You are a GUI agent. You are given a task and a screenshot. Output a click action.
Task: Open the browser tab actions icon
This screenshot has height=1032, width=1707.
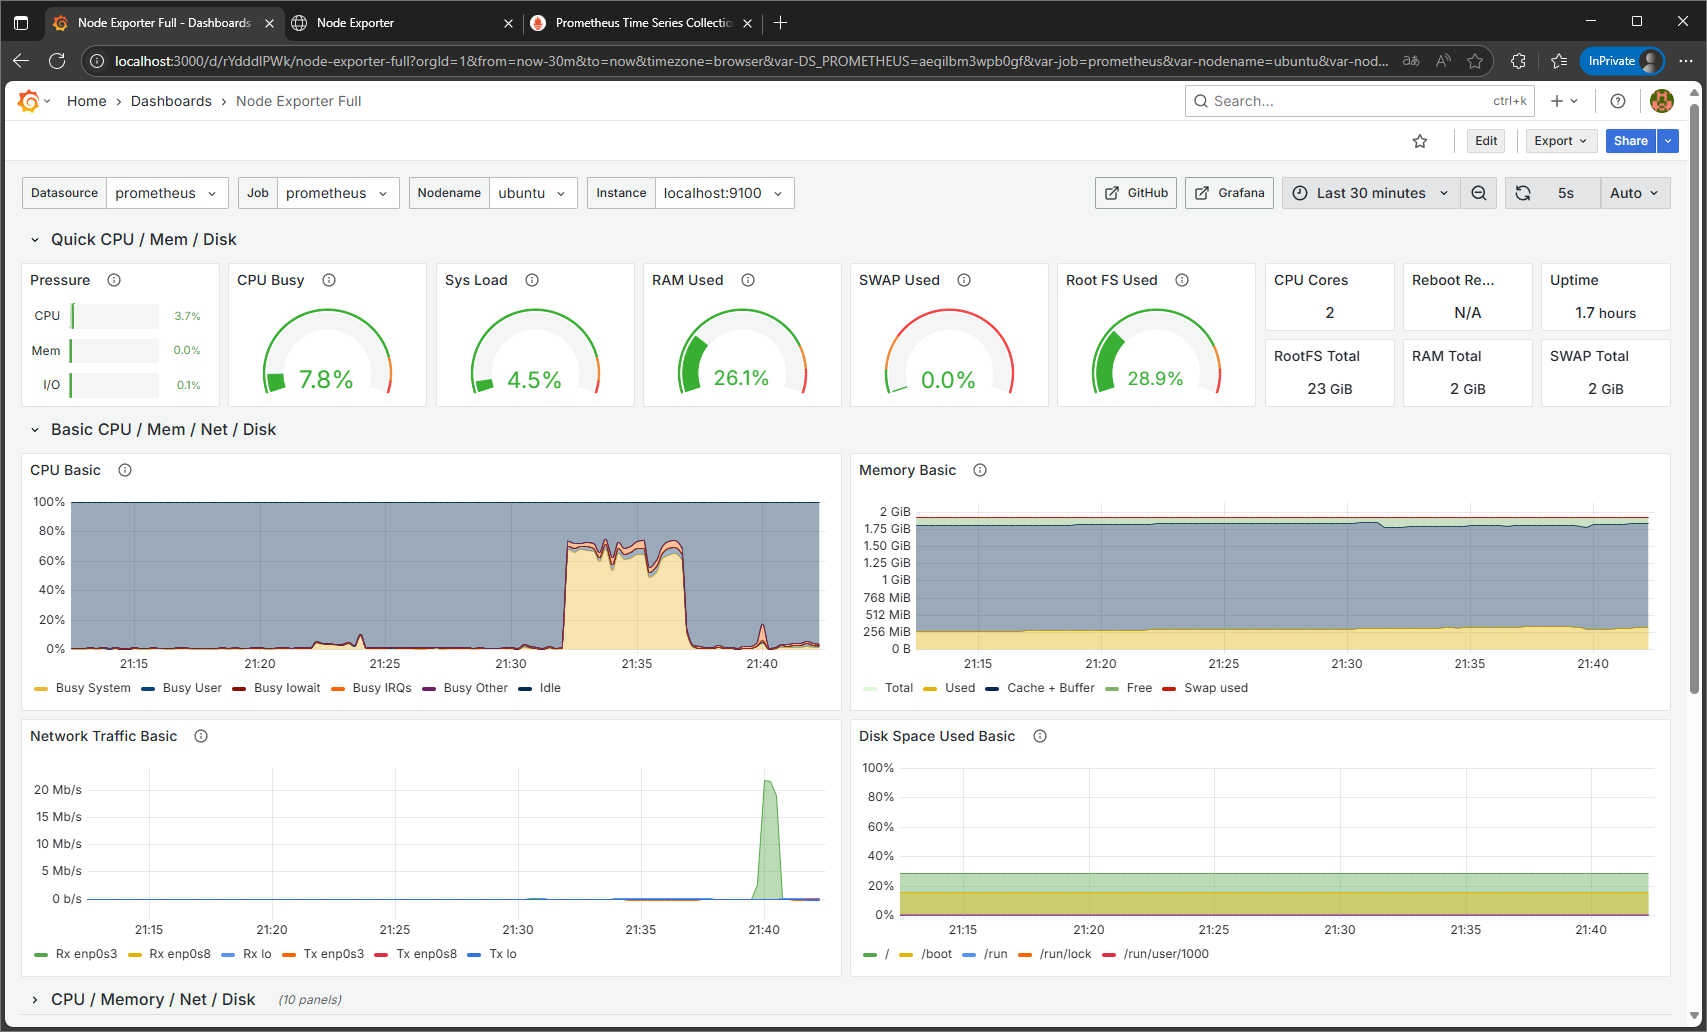21,22
